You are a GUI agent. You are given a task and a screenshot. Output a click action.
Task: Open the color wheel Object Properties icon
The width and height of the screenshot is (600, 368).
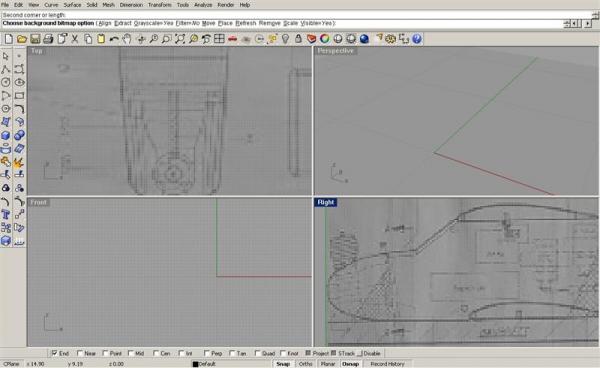[x=324, y=39]
